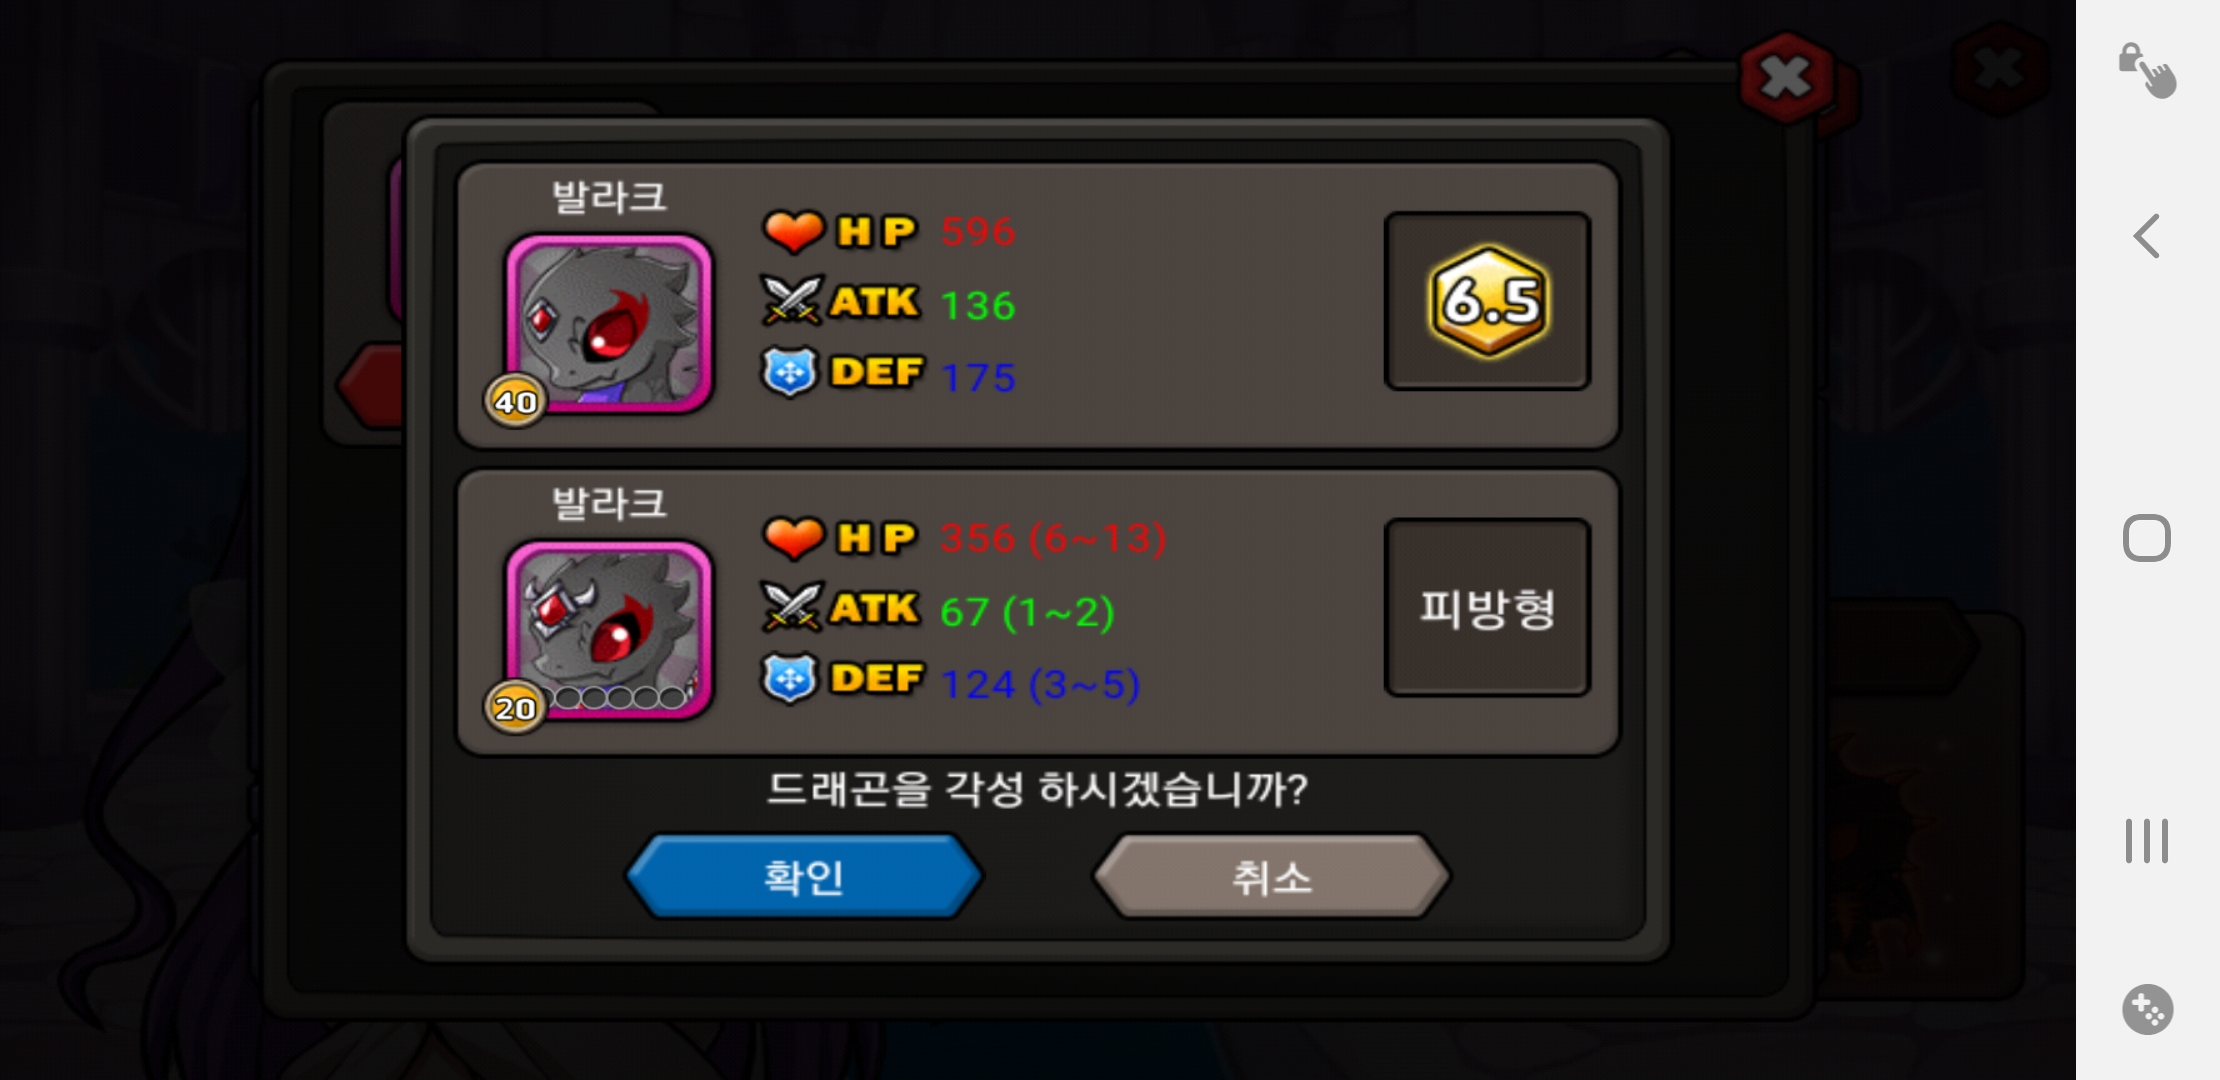2220x1080 pixels.
Task: Open recent apps with three bars icon
Action: tap(2147, 841)
